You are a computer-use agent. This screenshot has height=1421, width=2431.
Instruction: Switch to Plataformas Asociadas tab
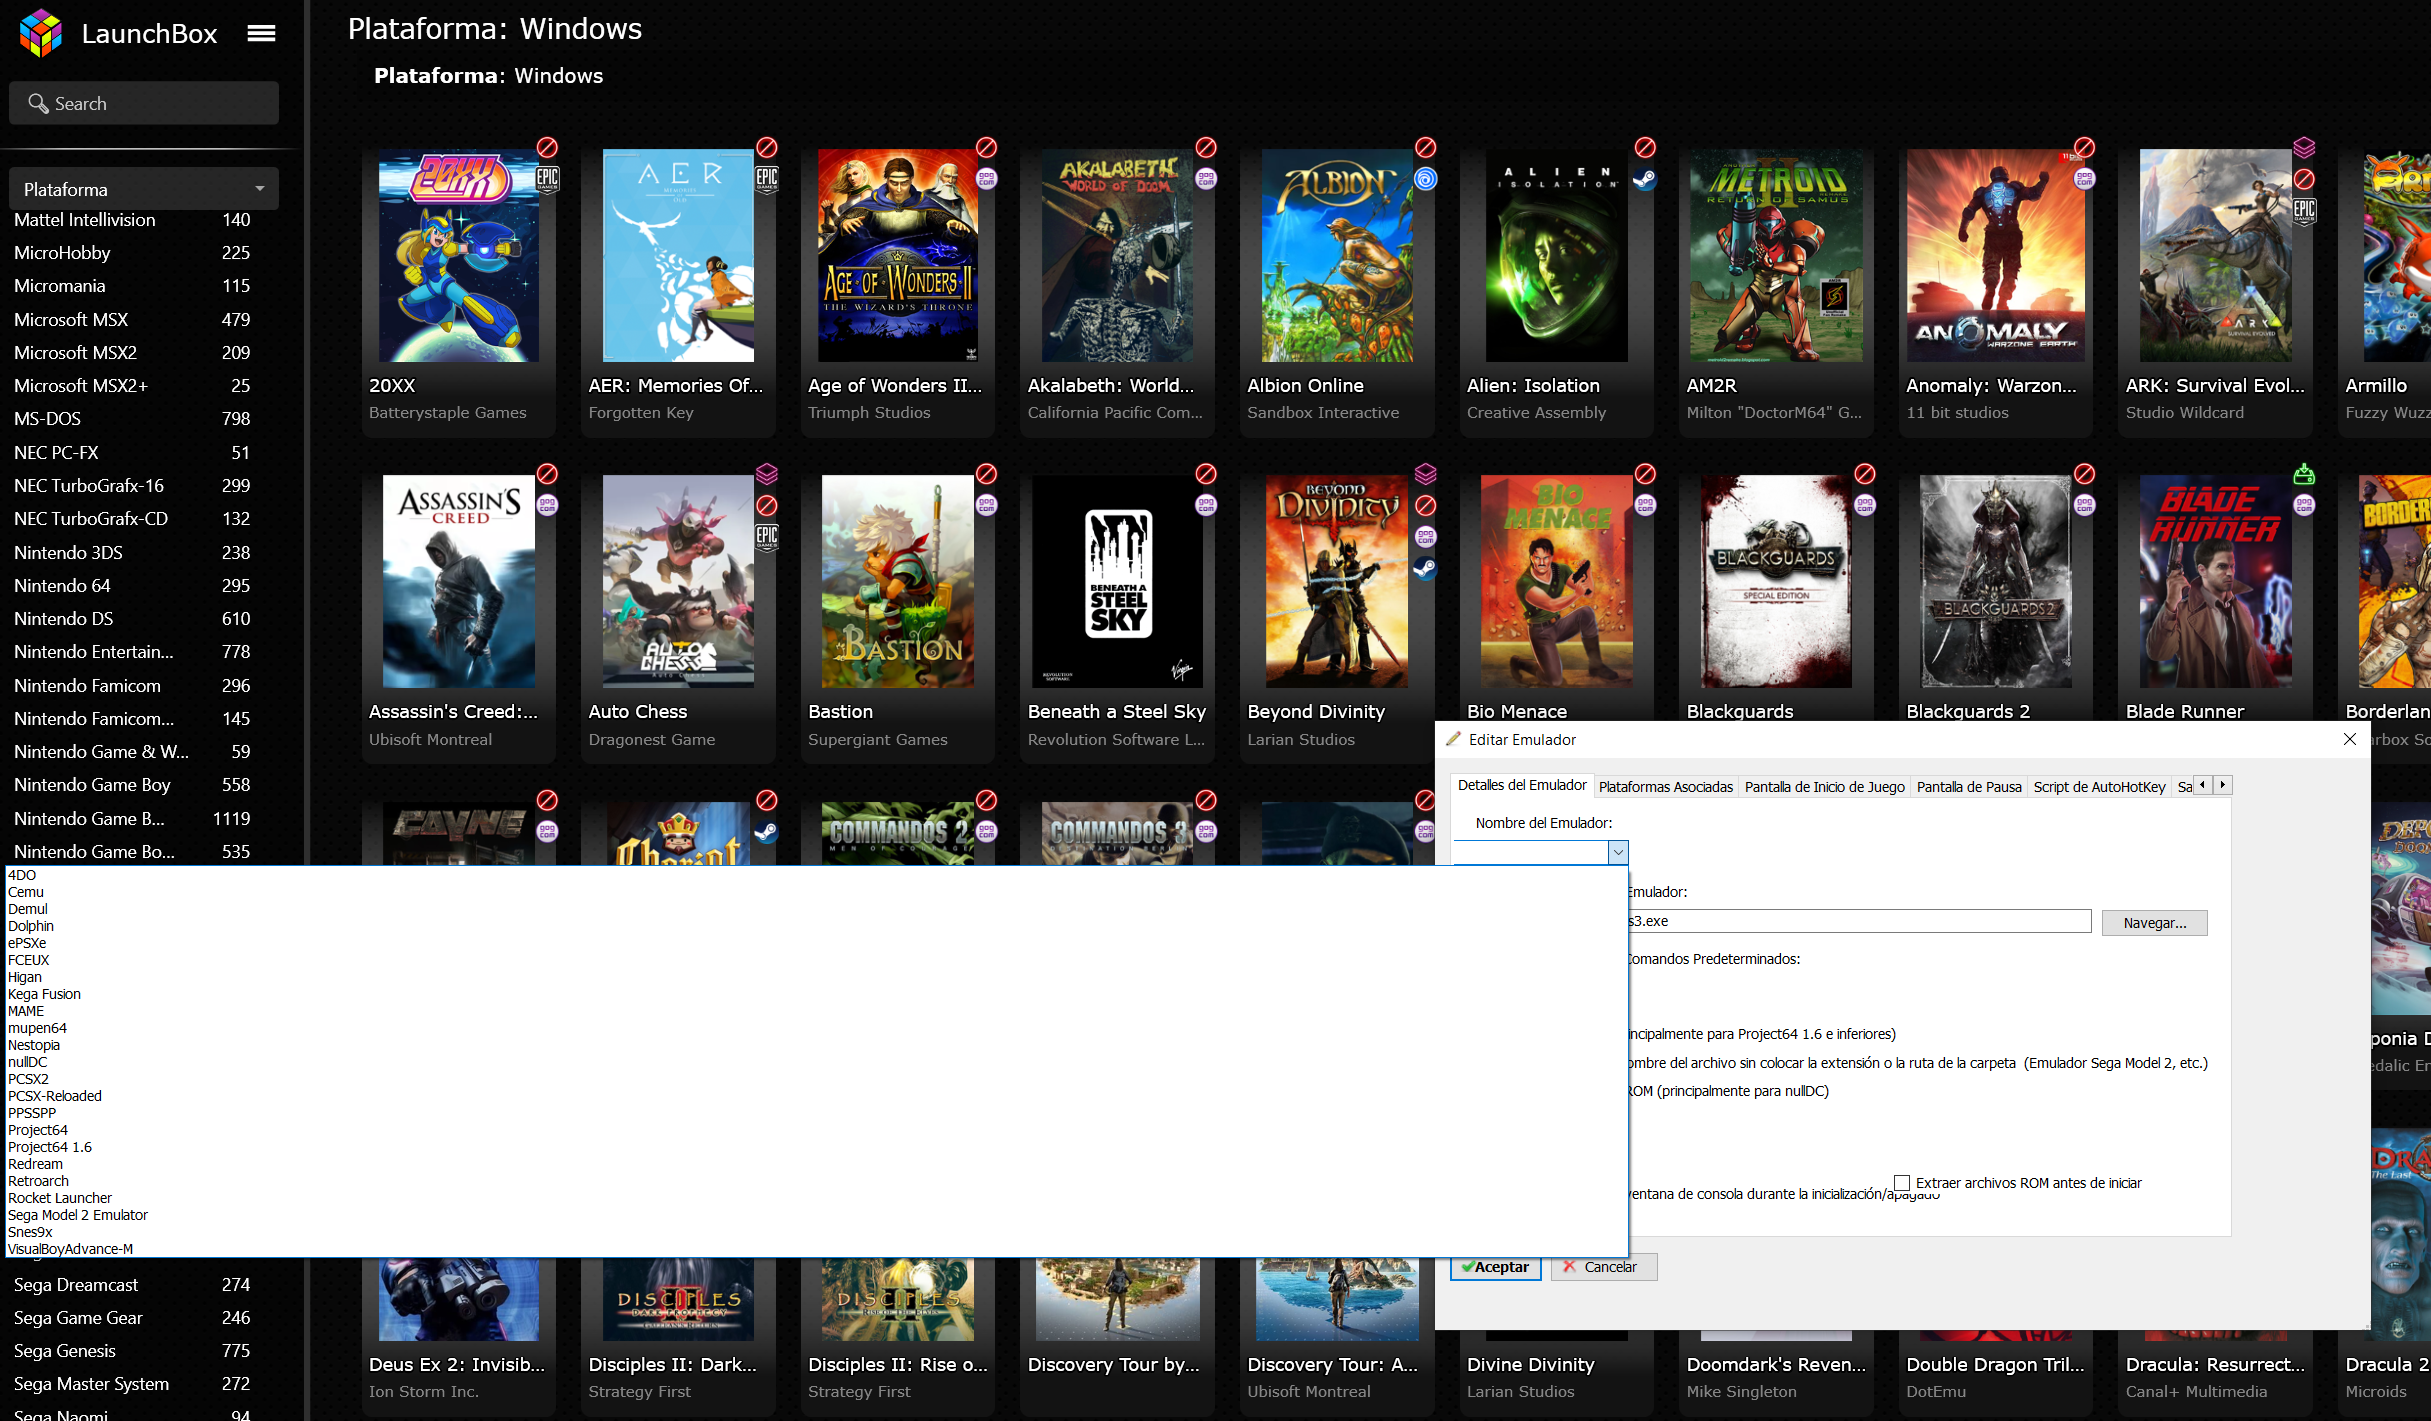click(x=1666, y=787)
